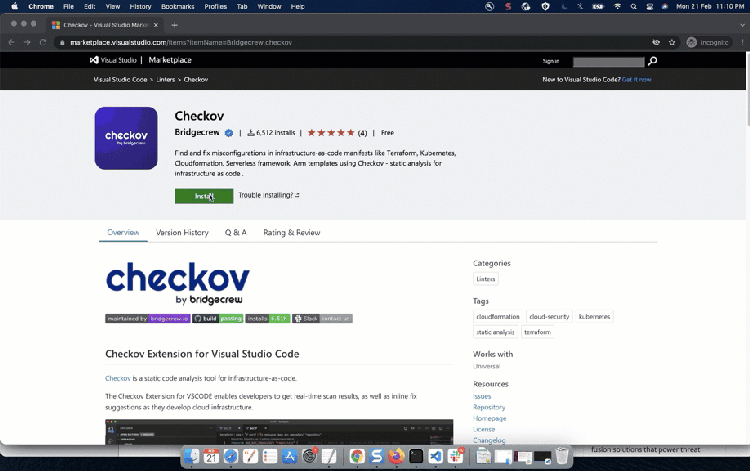This screenshot has width=750, height=471.
Task: Click the Trouble Installing? link
Action: (269, 196)
